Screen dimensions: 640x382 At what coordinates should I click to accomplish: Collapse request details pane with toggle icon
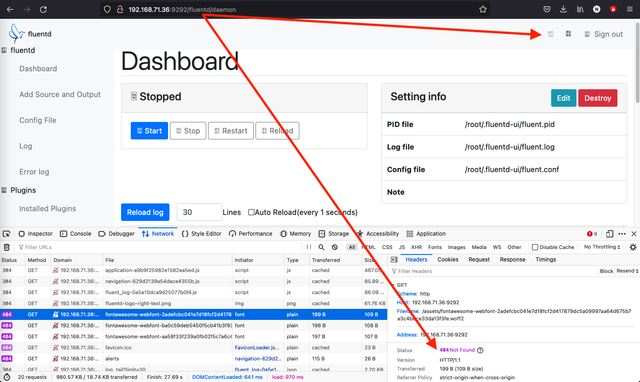[x=394, y=260]
